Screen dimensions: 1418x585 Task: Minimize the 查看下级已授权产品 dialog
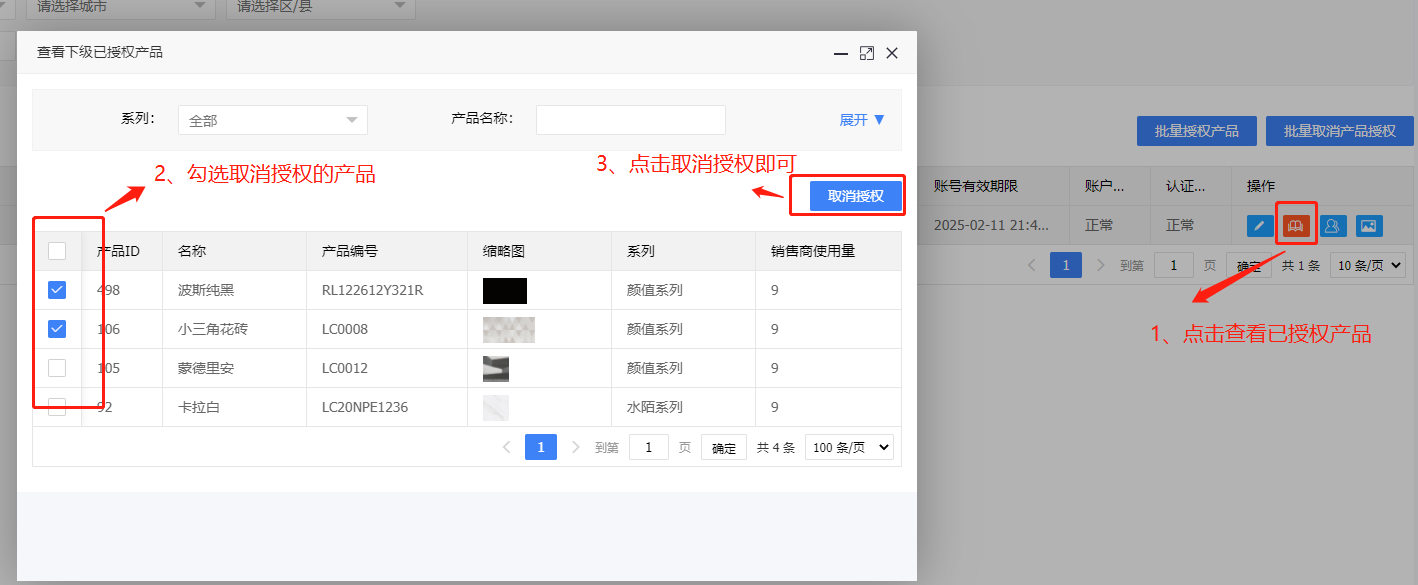842,53
